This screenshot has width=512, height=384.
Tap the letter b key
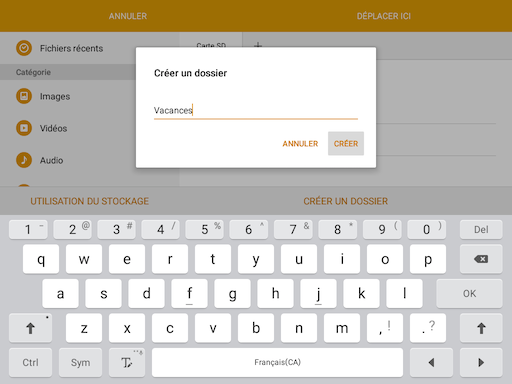(x=256, y=328)
